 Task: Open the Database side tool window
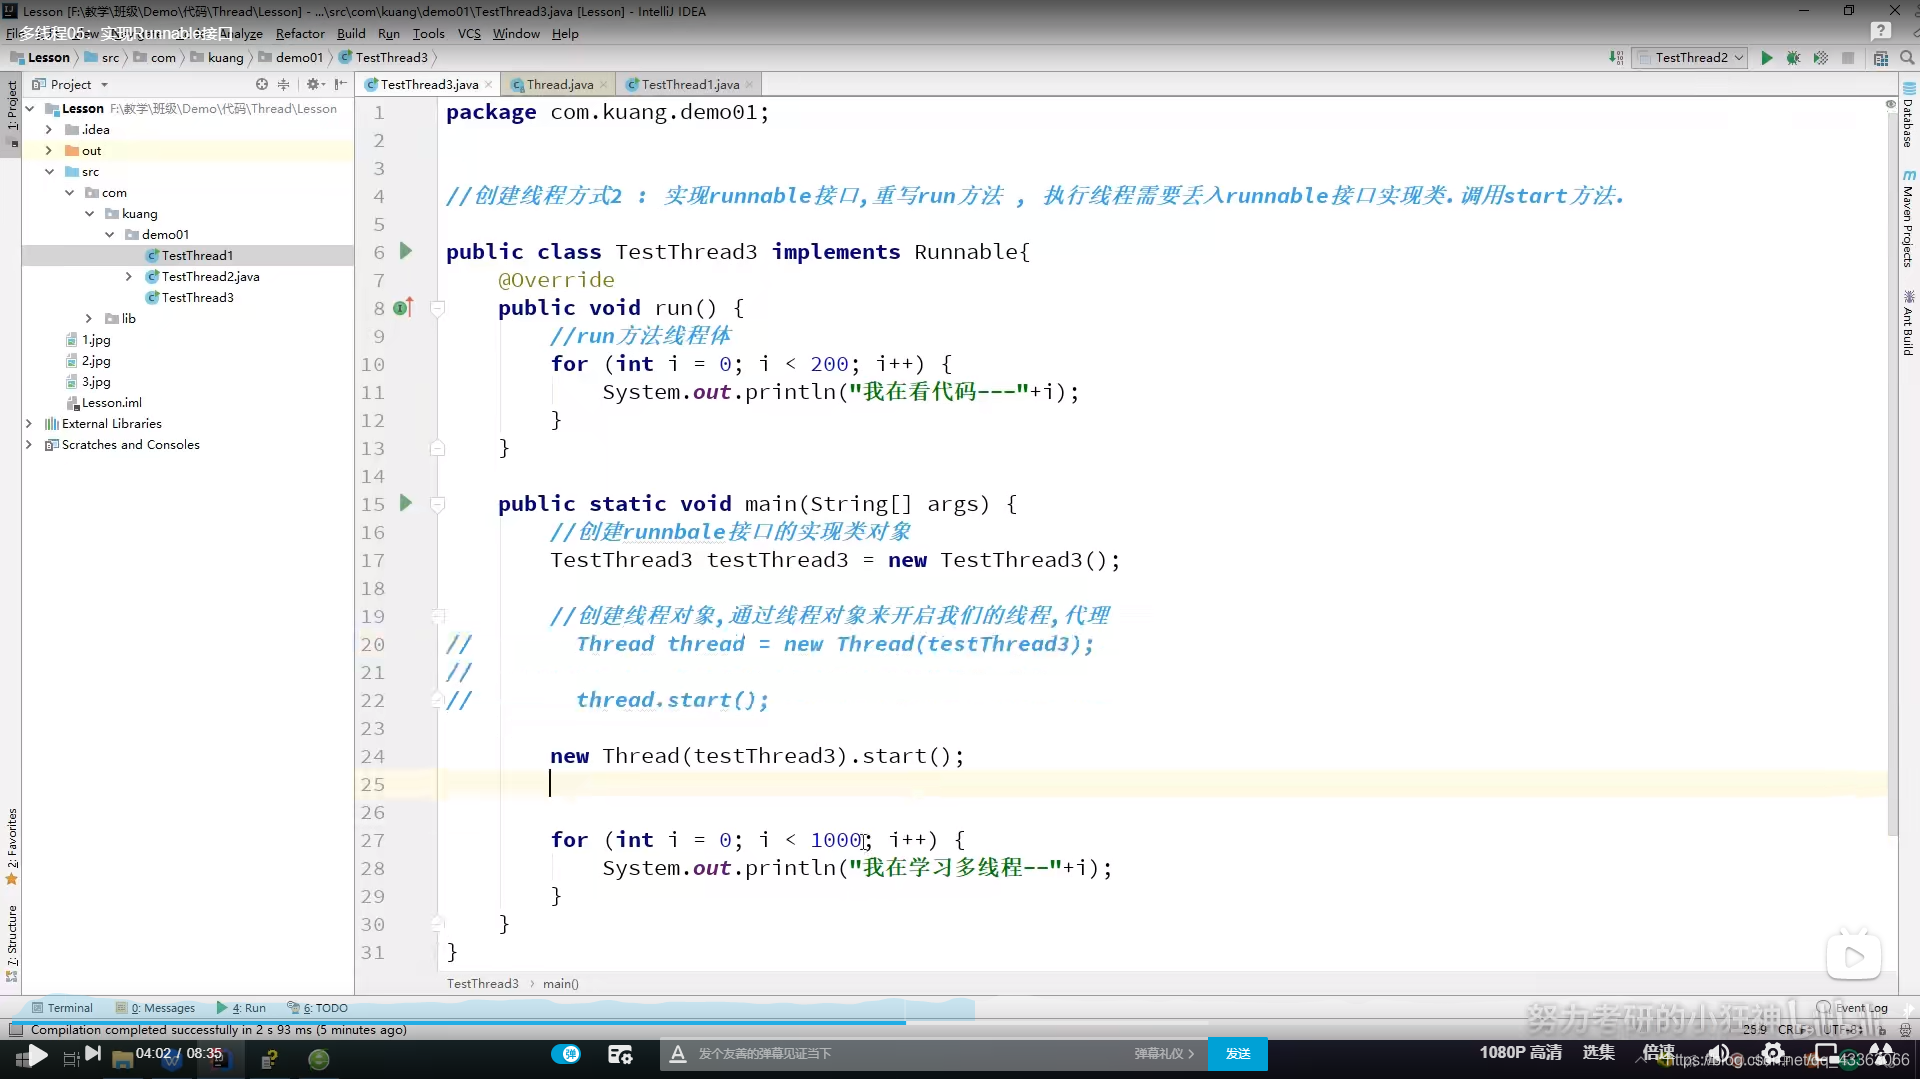[1909, 115]
